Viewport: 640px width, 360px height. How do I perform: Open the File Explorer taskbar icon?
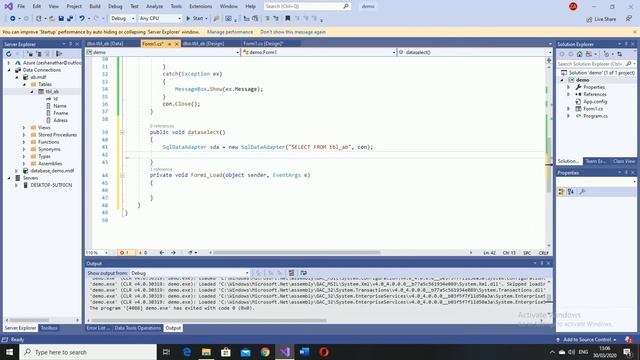207,352
